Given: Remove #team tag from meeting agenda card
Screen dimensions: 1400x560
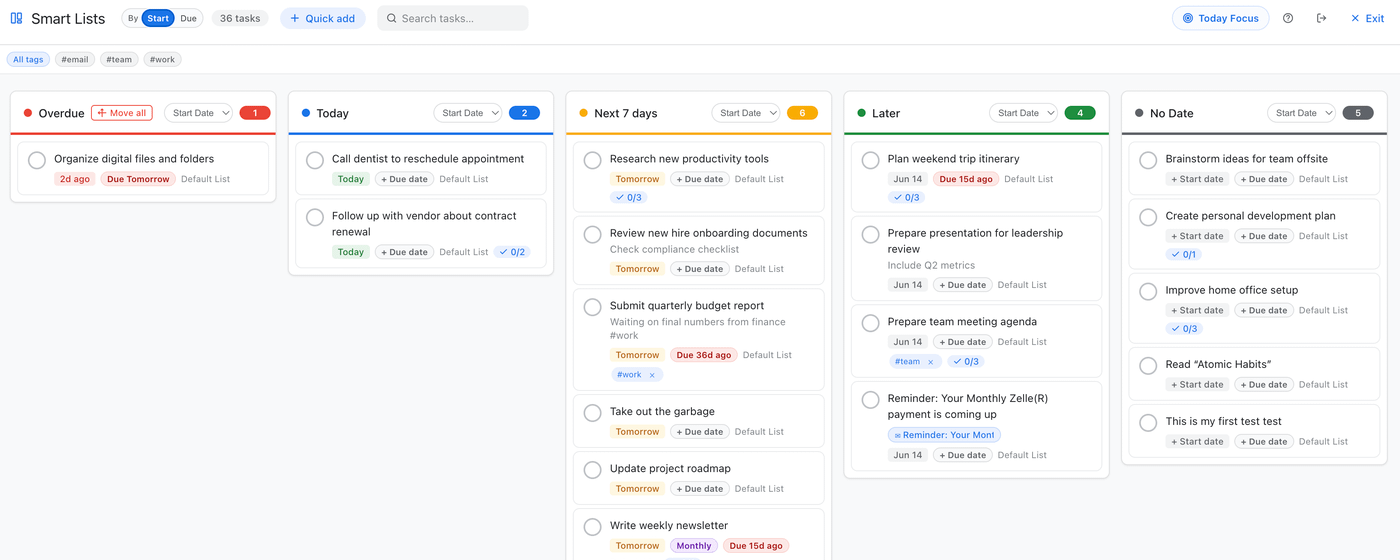Looking at the screenshot, I should point(930,362).
